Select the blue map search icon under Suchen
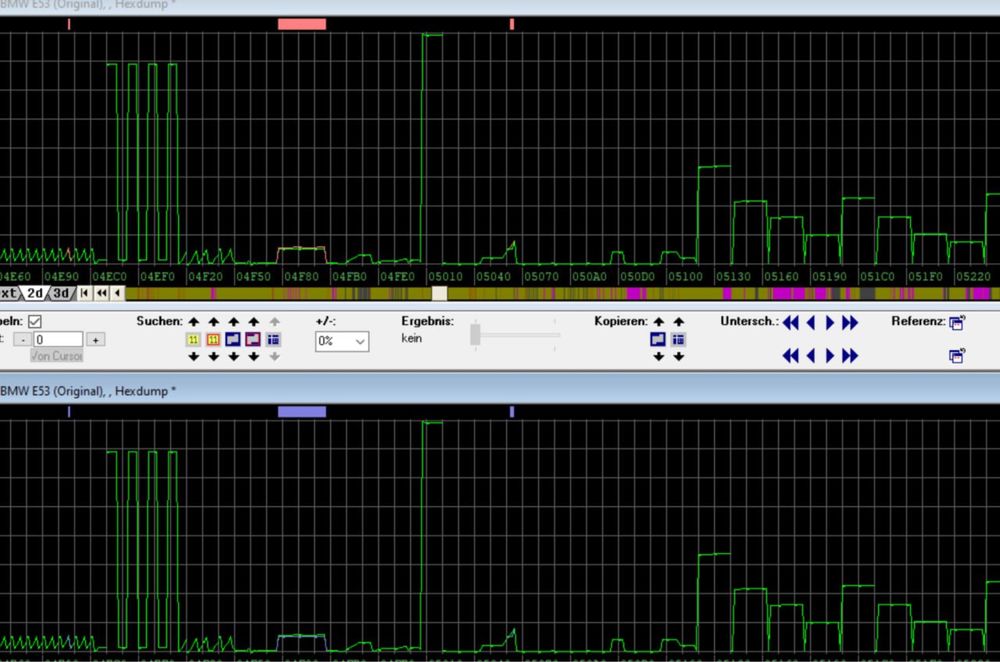 [233, 339]
